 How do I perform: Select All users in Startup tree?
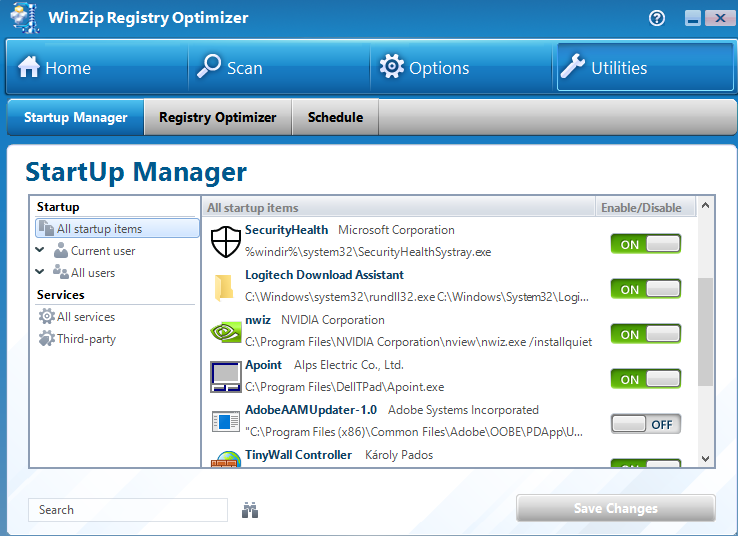pos(93,273)
